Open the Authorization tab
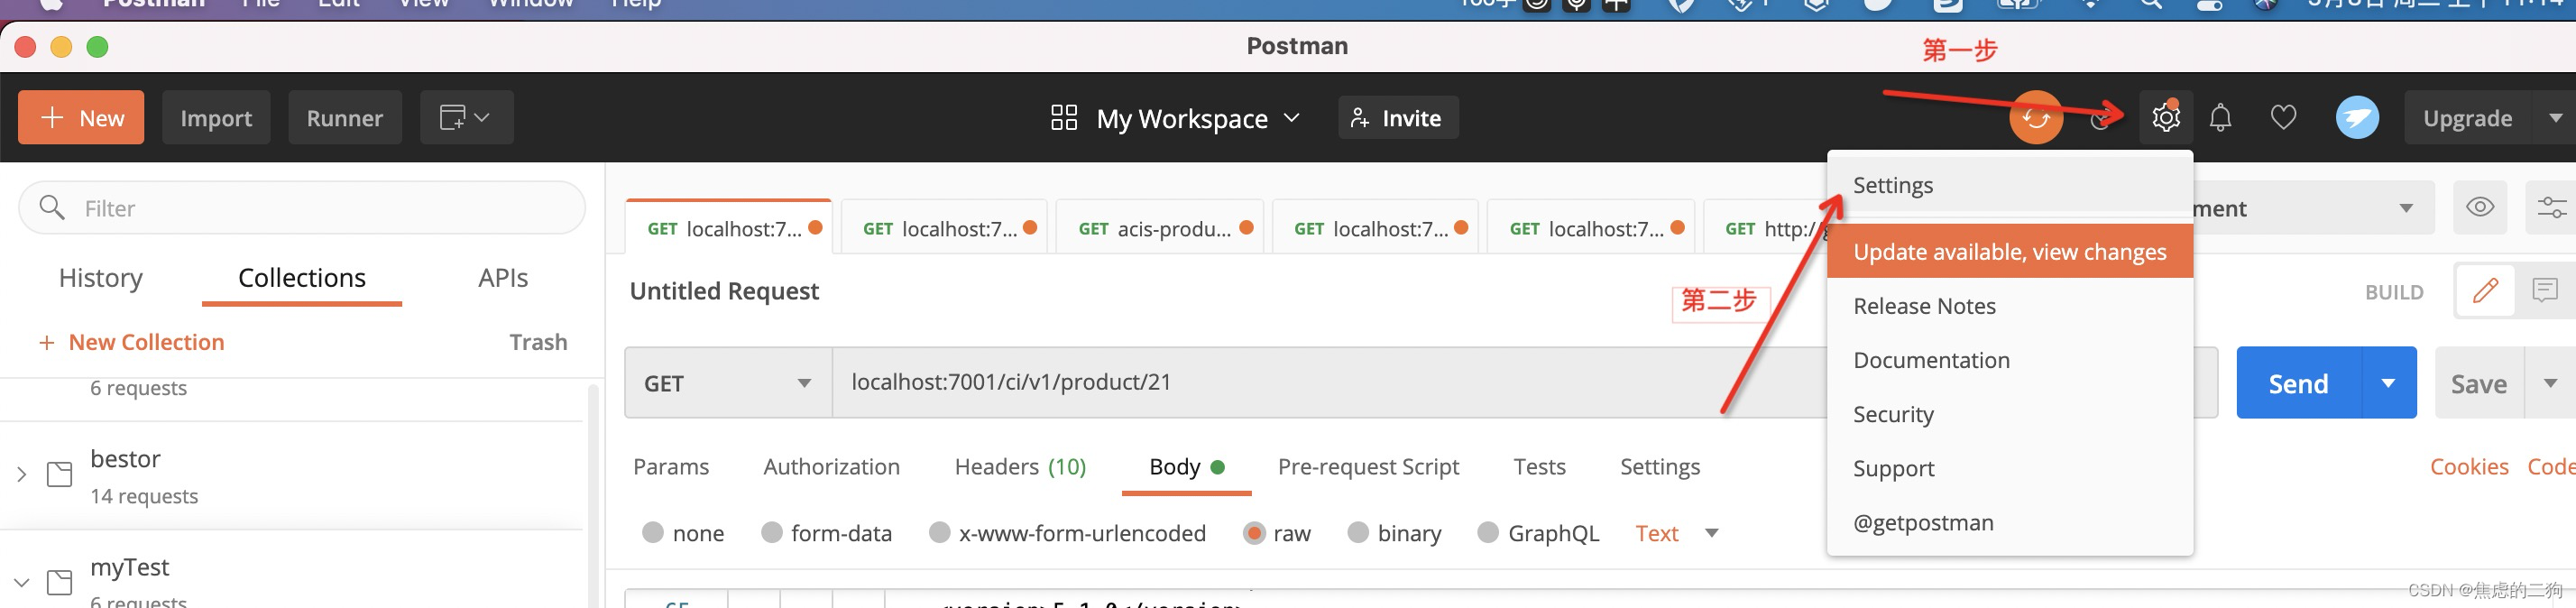This screenshot has width=2576, height=608. click(x=831, y=467)
